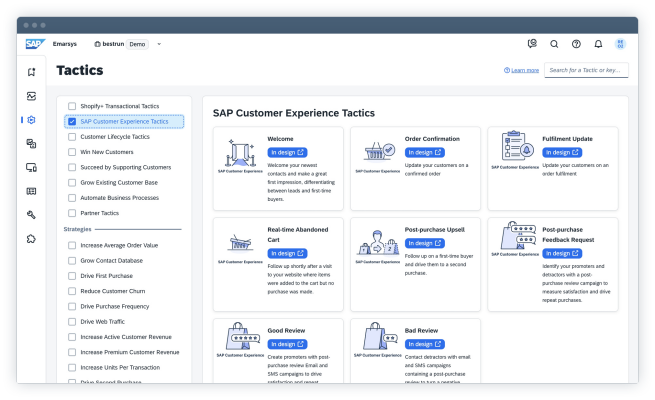
Task: Open the contact book icon in sidebar
Action: point(31,191)
